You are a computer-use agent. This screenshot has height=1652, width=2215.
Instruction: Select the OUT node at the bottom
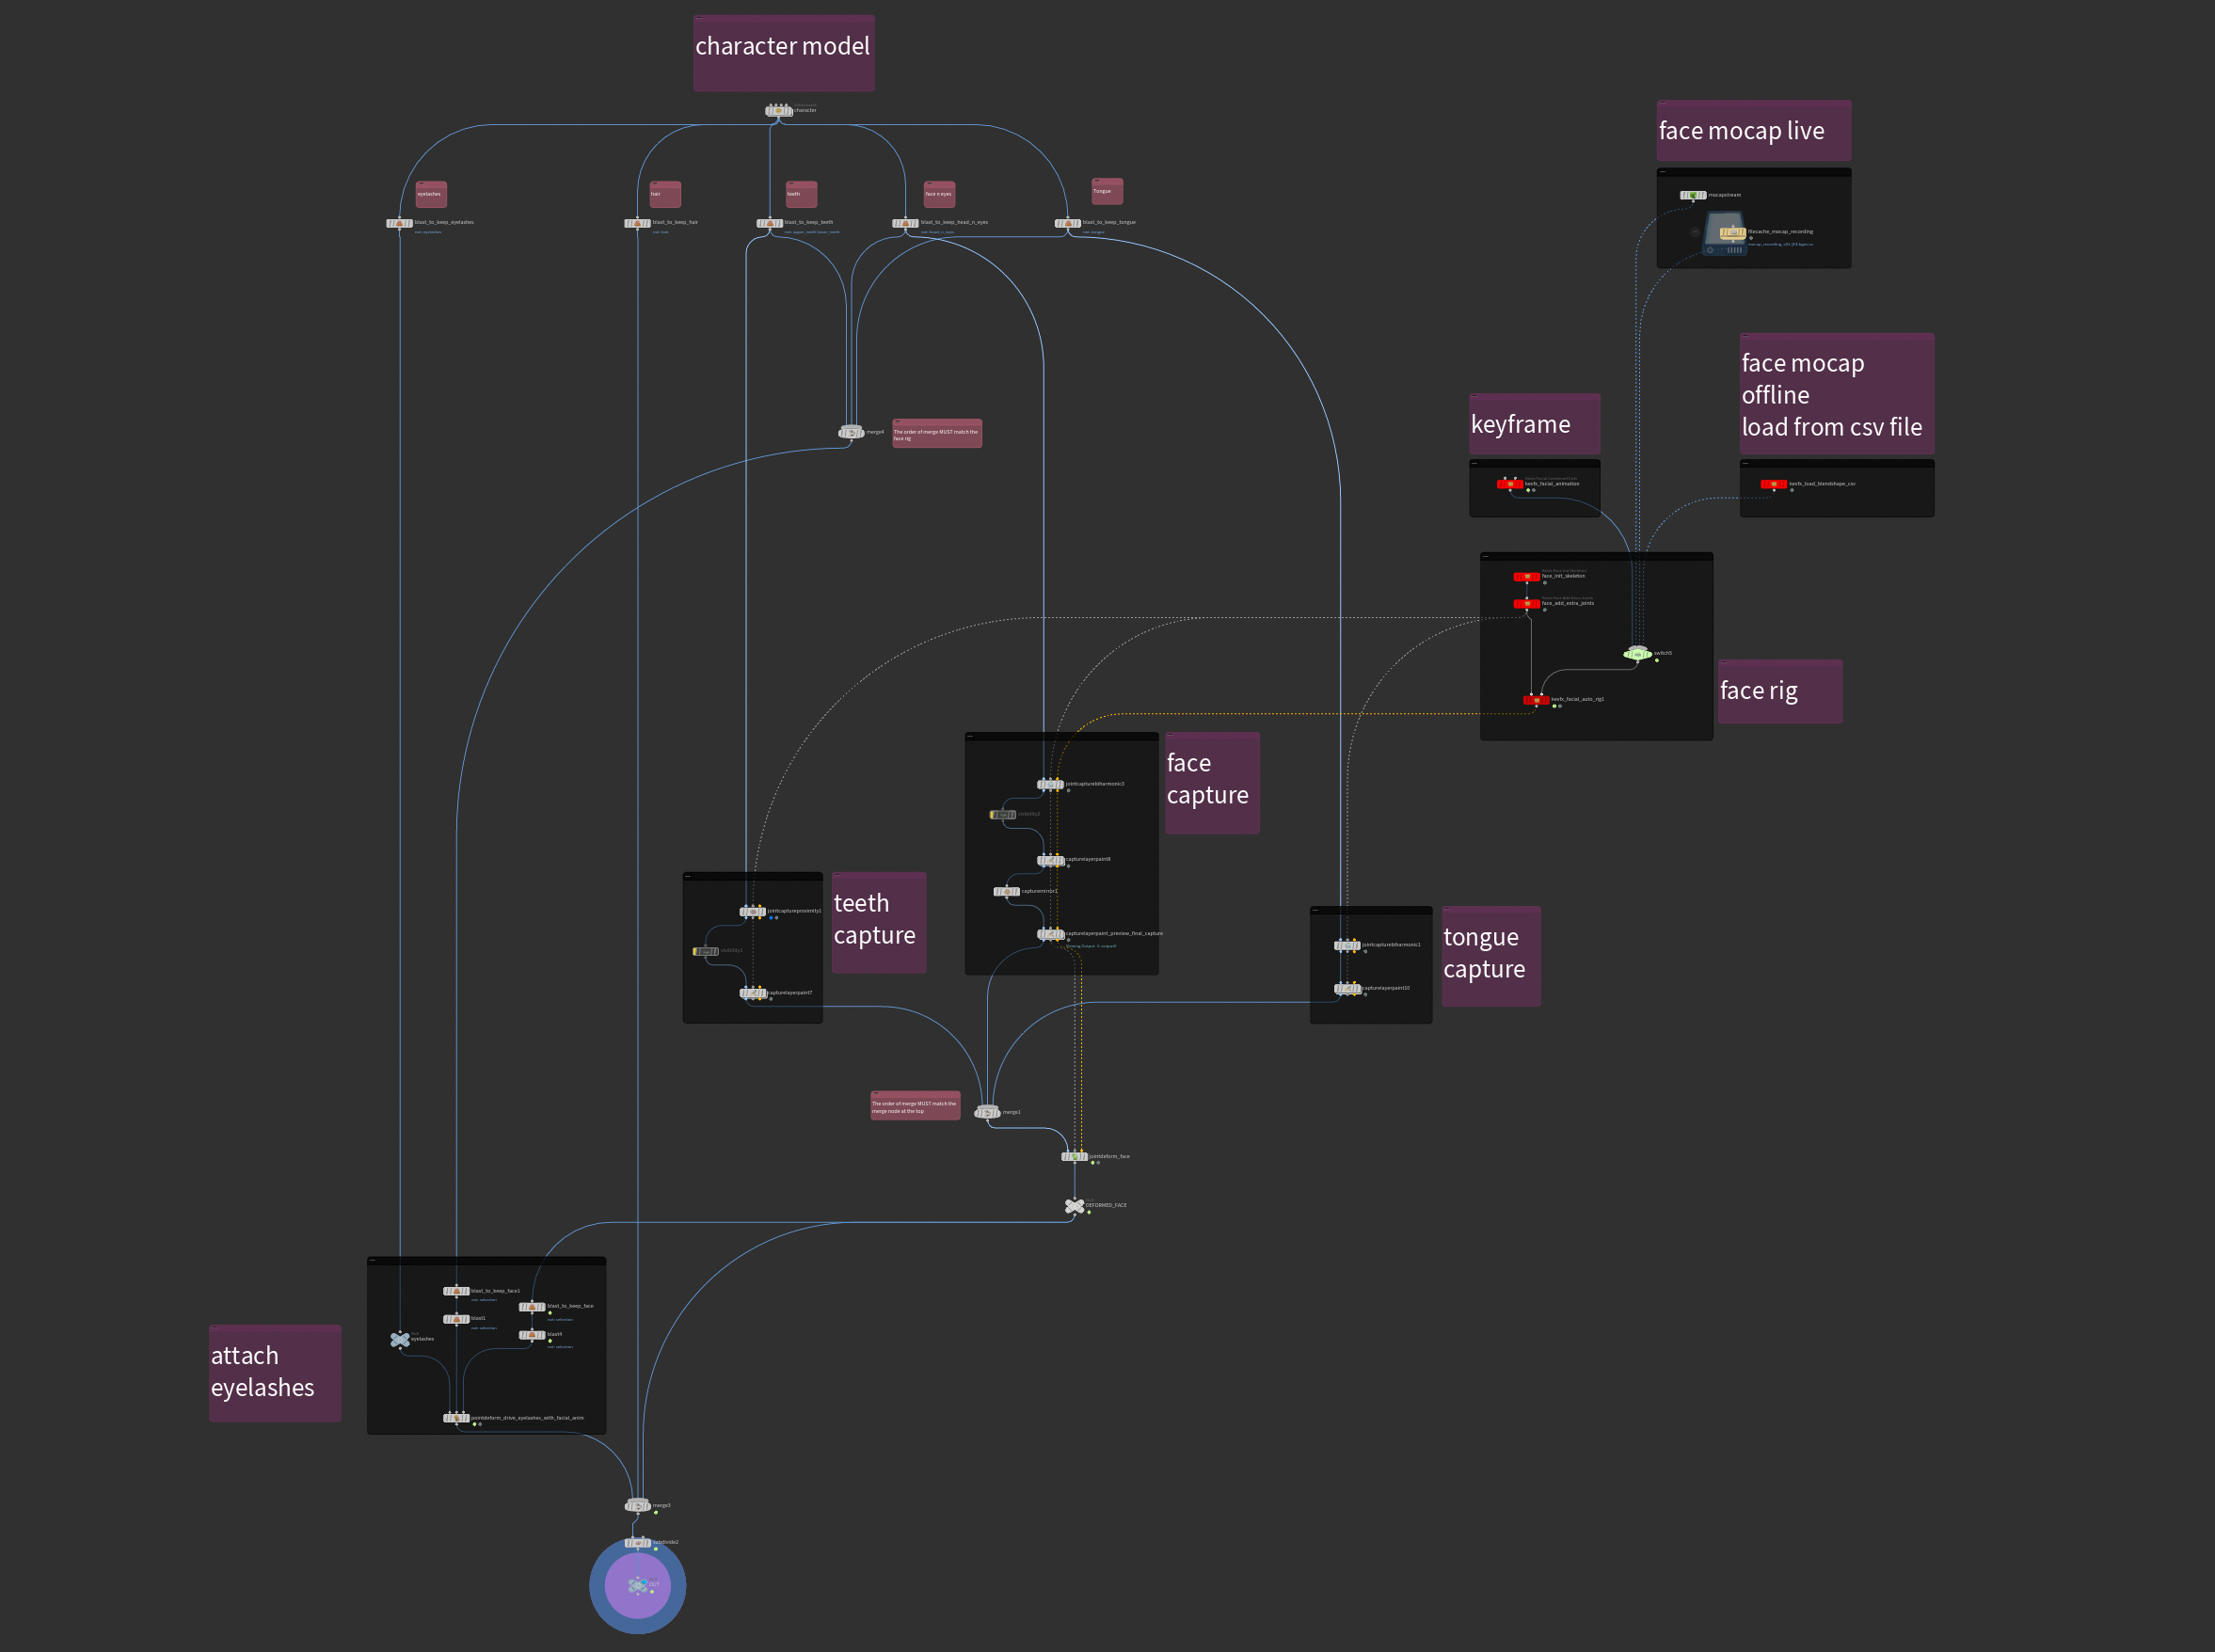pyautogui.click(x=637, y=1586)
